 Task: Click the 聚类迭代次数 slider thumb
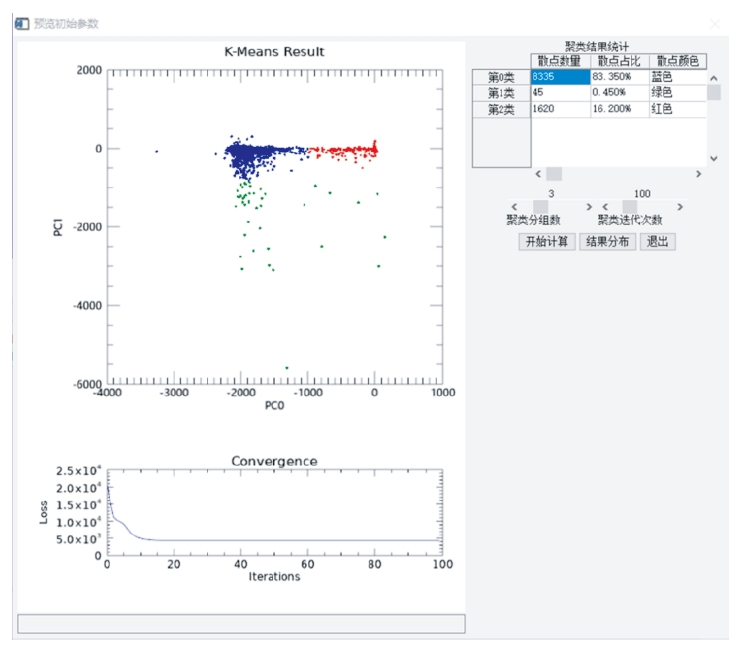(x=630, y=207)
